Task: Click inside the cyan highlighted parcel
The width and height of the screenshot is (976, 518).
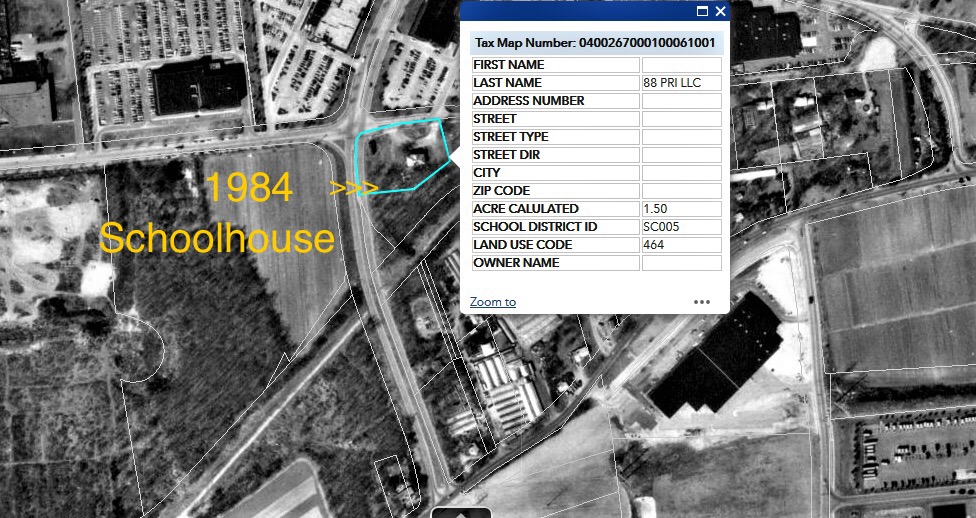Action: point(400,156)
